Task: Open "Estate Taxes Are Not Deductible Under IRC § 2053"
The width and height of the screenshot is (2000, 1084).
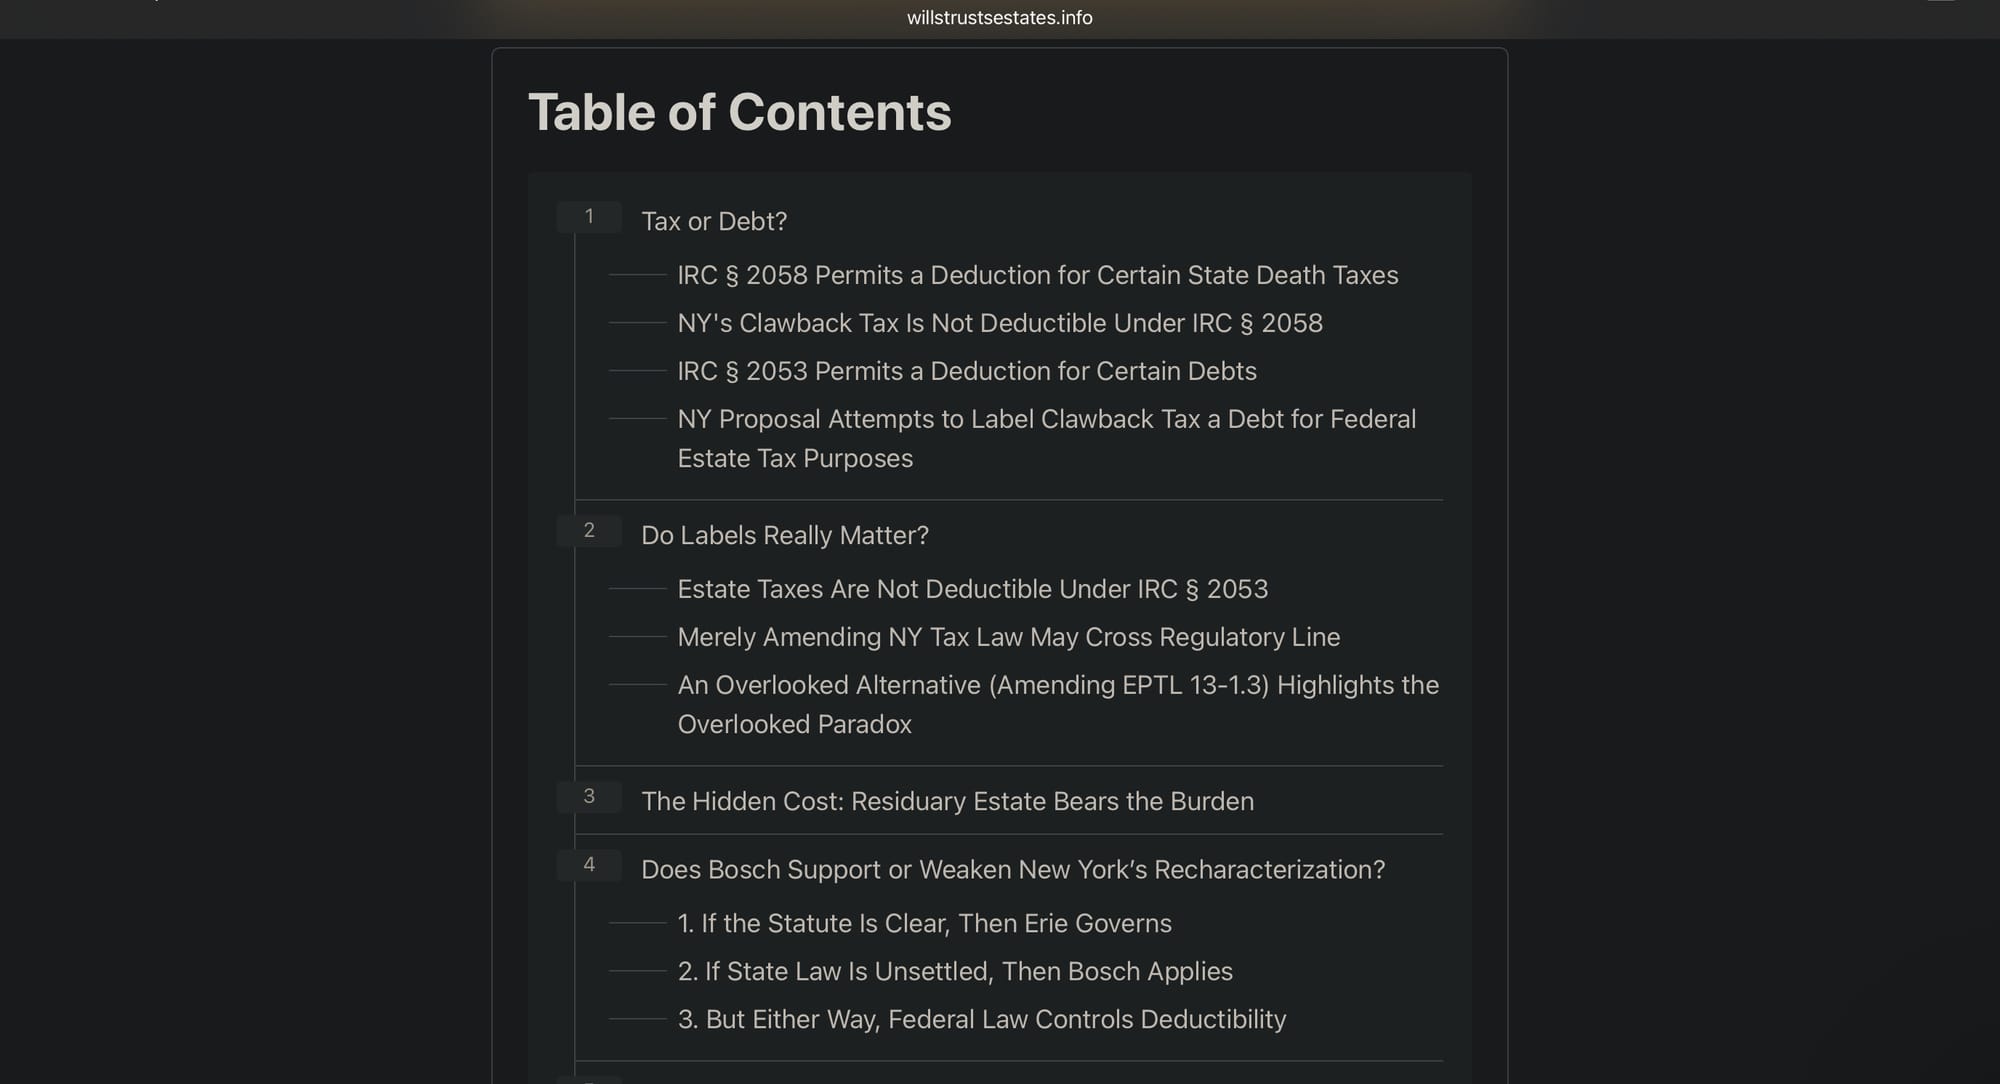Action: point(973,589)
